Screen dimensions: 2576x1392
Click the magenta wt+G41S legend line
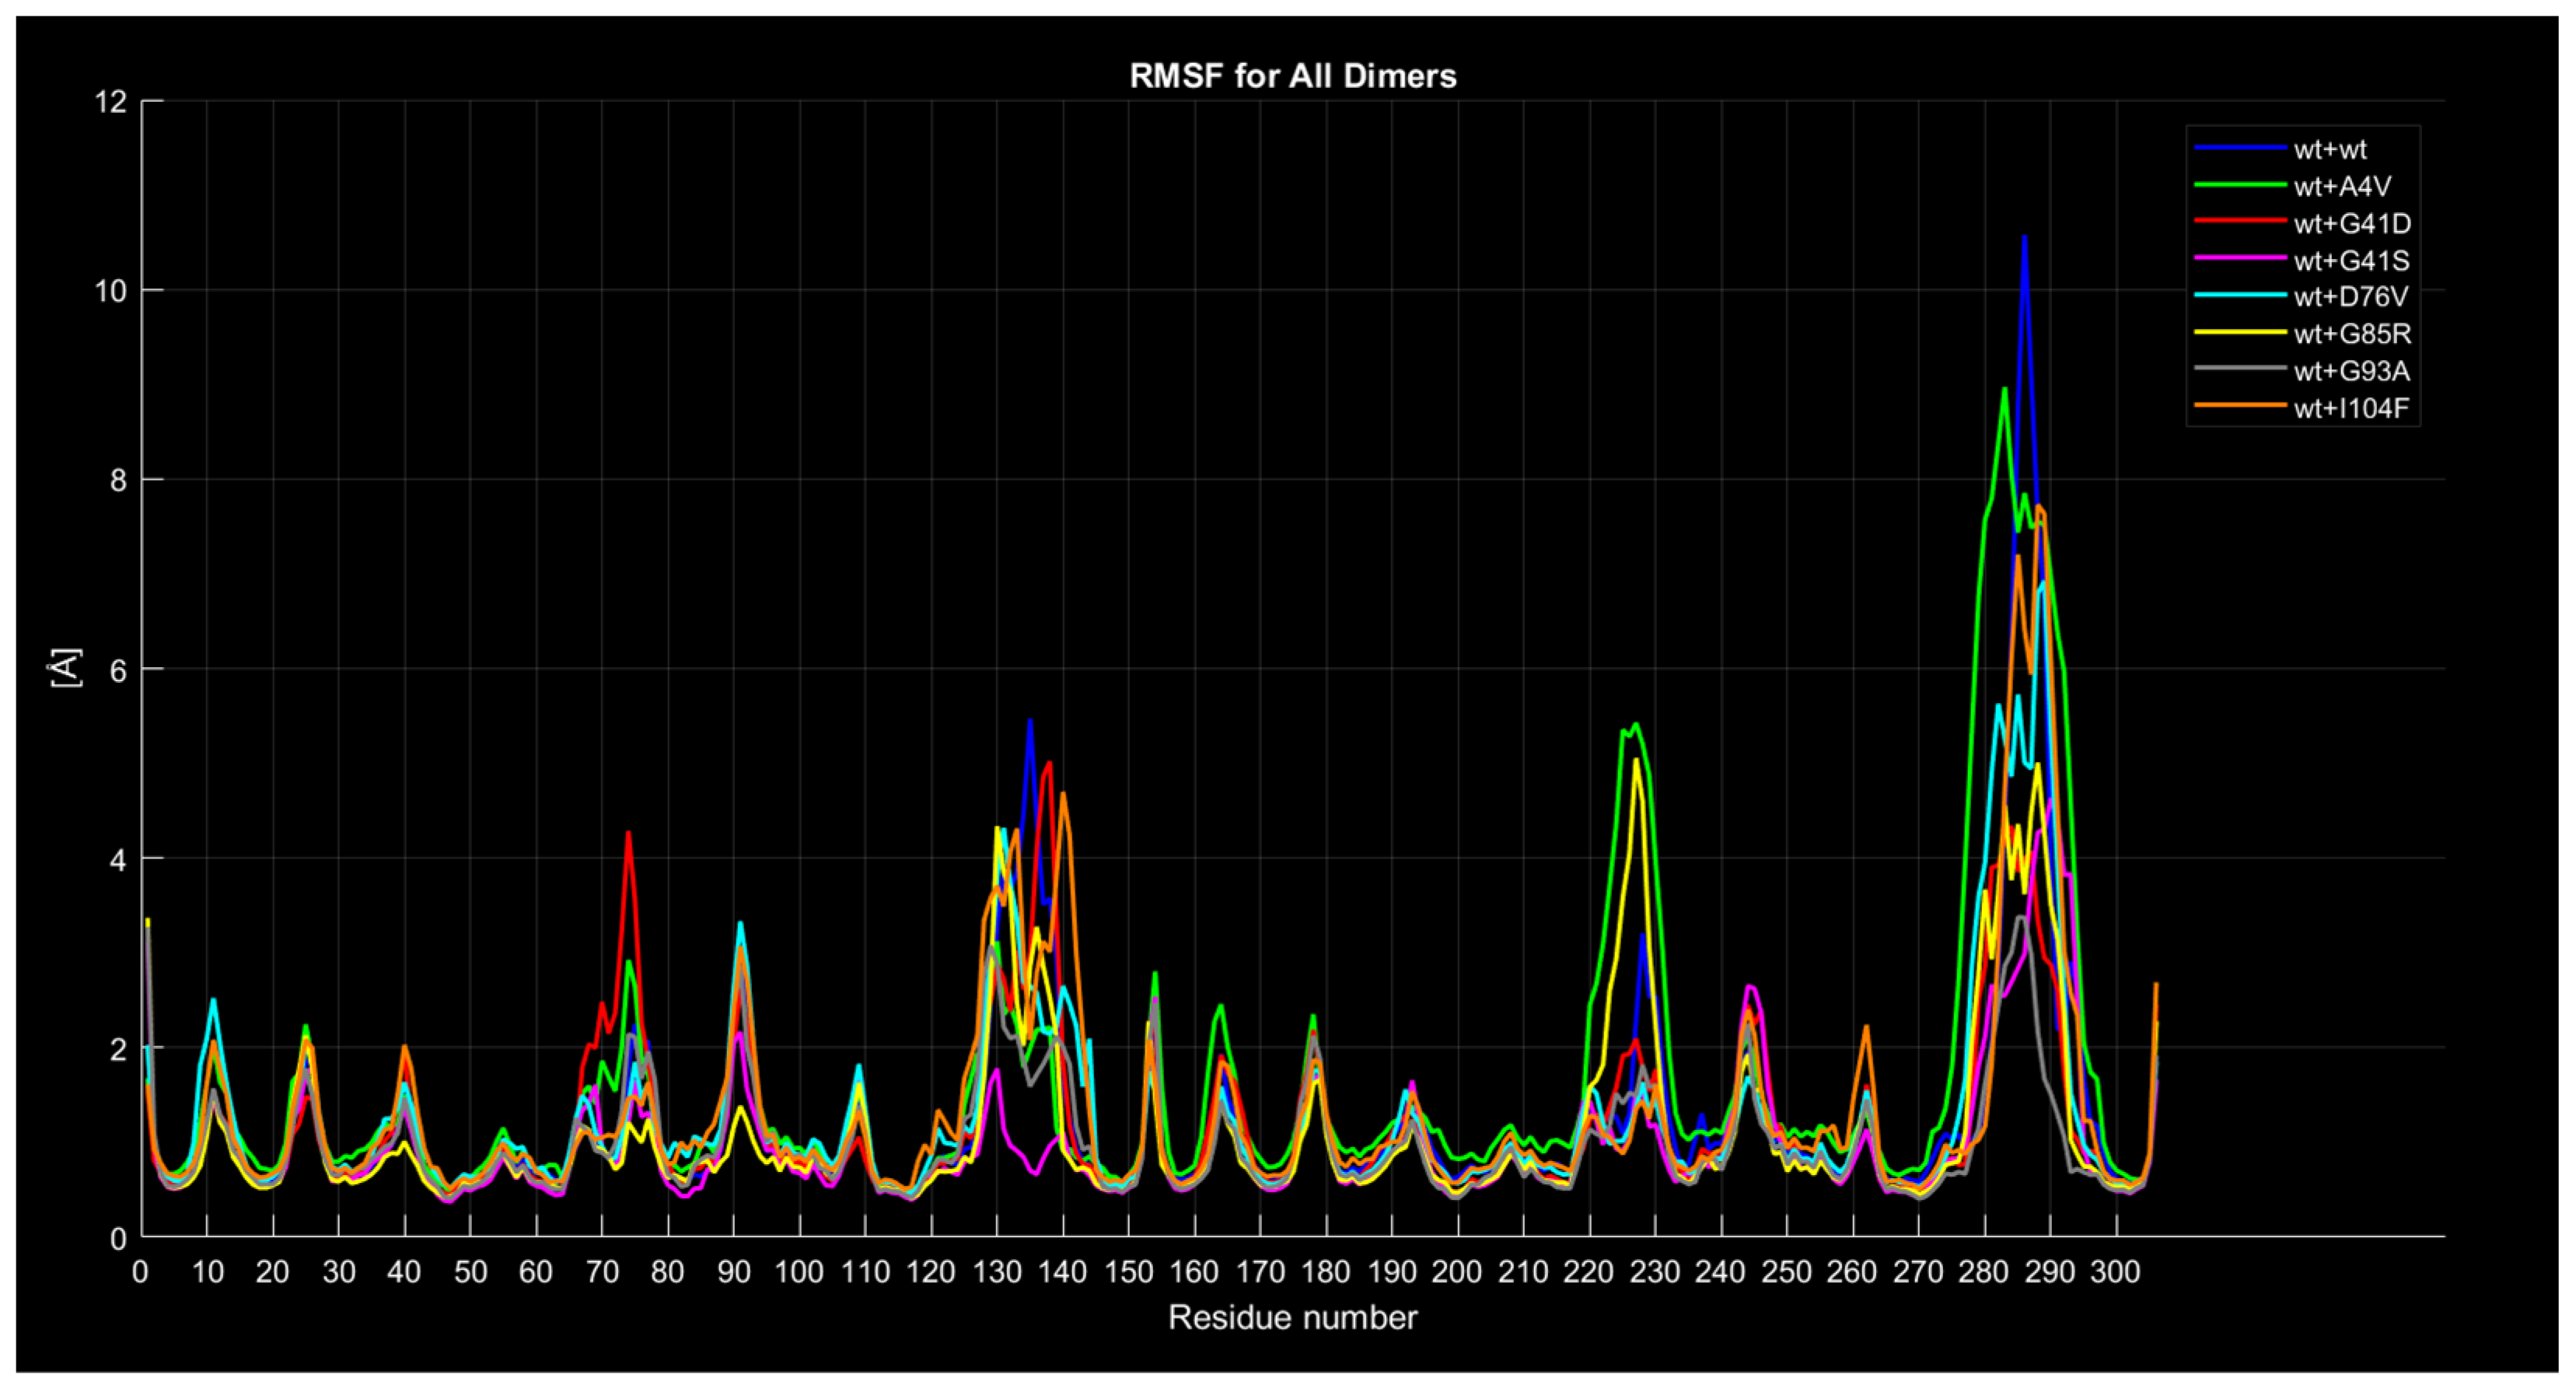click(x=2241, y=258)
